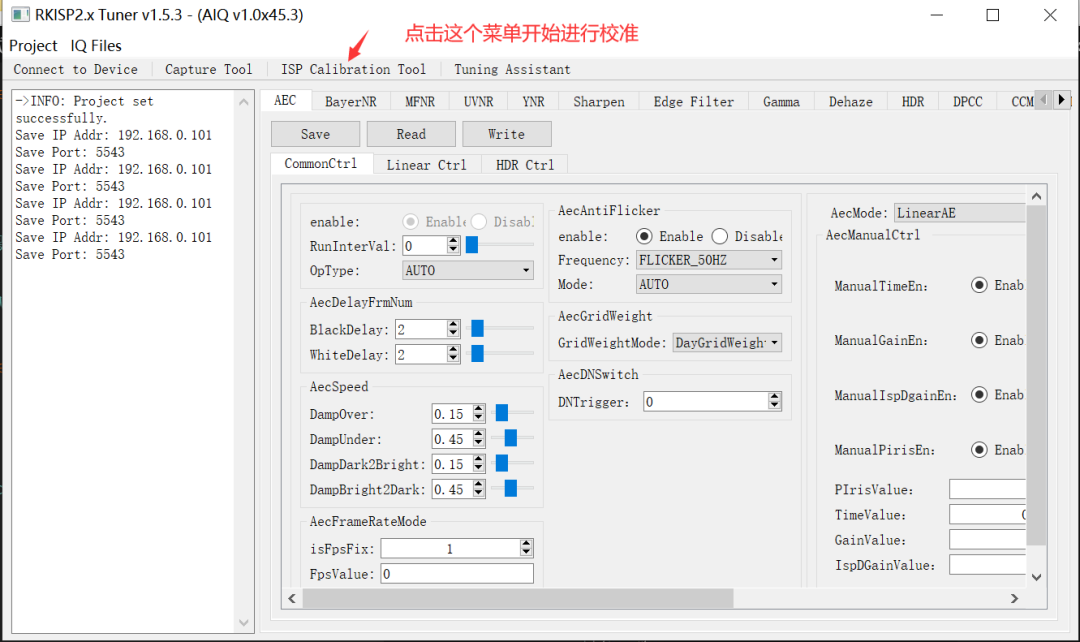
Task: Click the left arrow beside the CCM tab
Action: [1046, 100]
